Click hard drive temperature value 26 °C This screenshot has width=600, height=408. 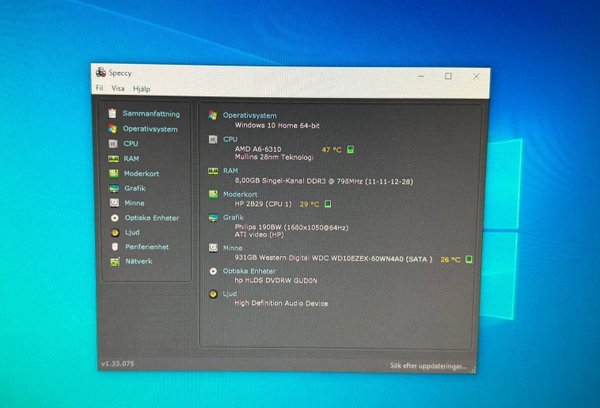click(450, 259)
